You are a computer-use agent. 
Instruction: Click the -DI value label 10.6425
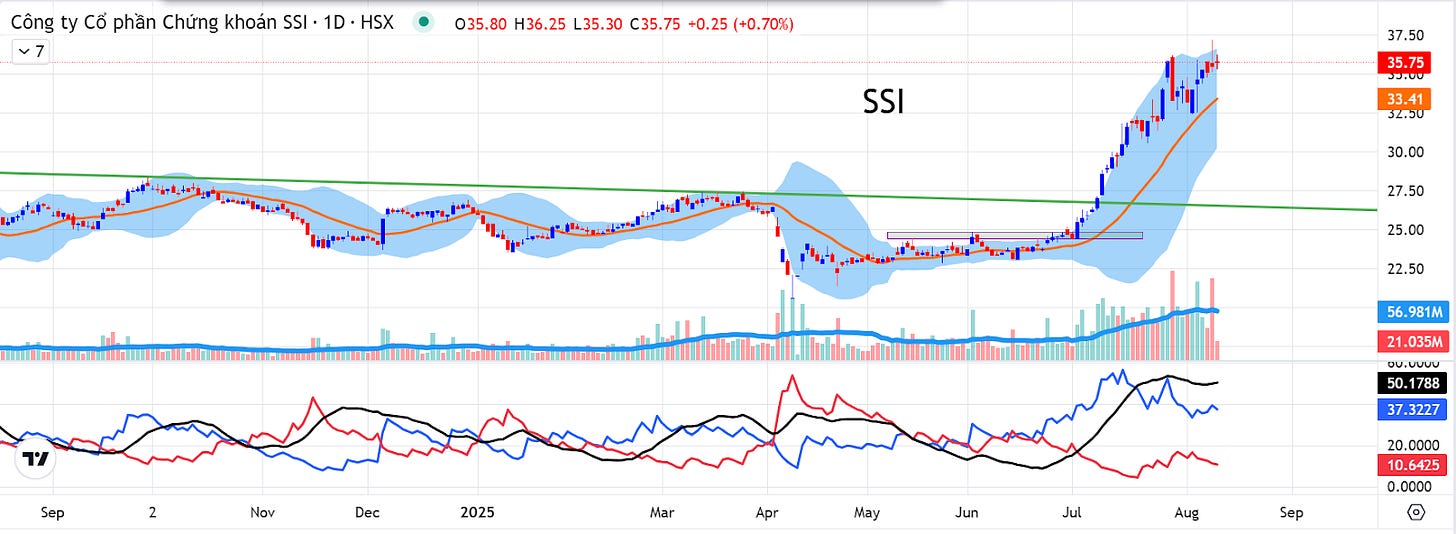(x=1413, y=465)
